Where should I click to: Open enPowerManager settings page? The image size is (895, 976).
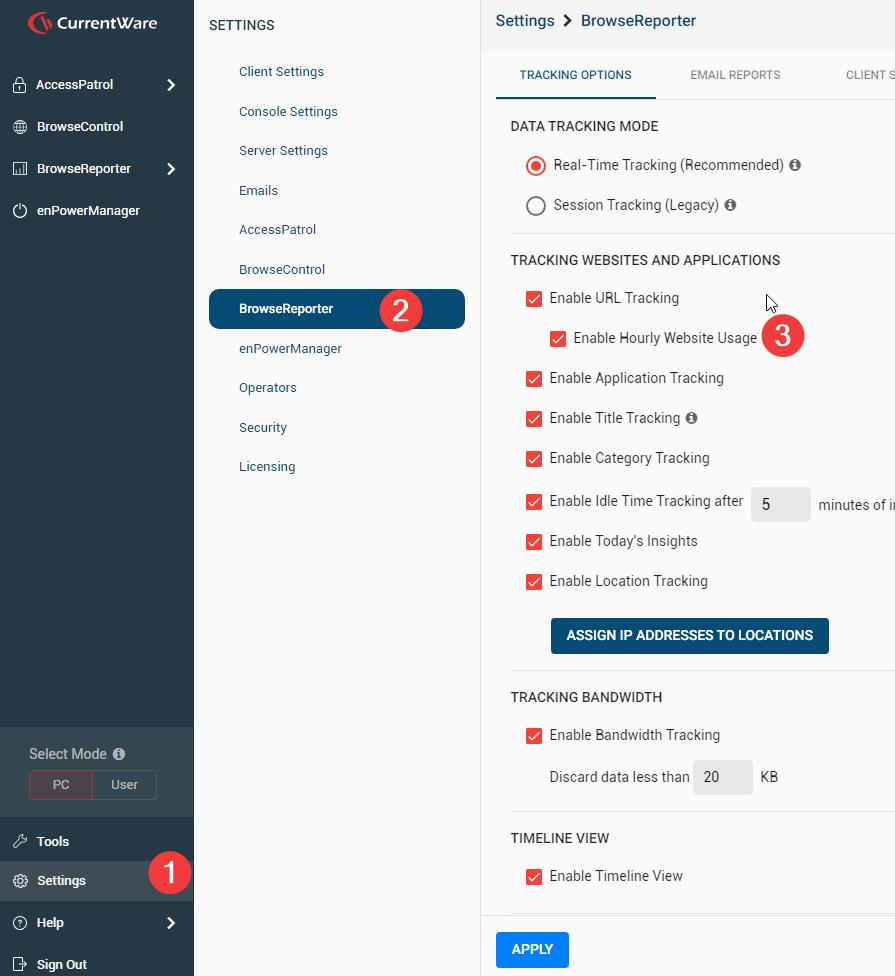(290, 349)
